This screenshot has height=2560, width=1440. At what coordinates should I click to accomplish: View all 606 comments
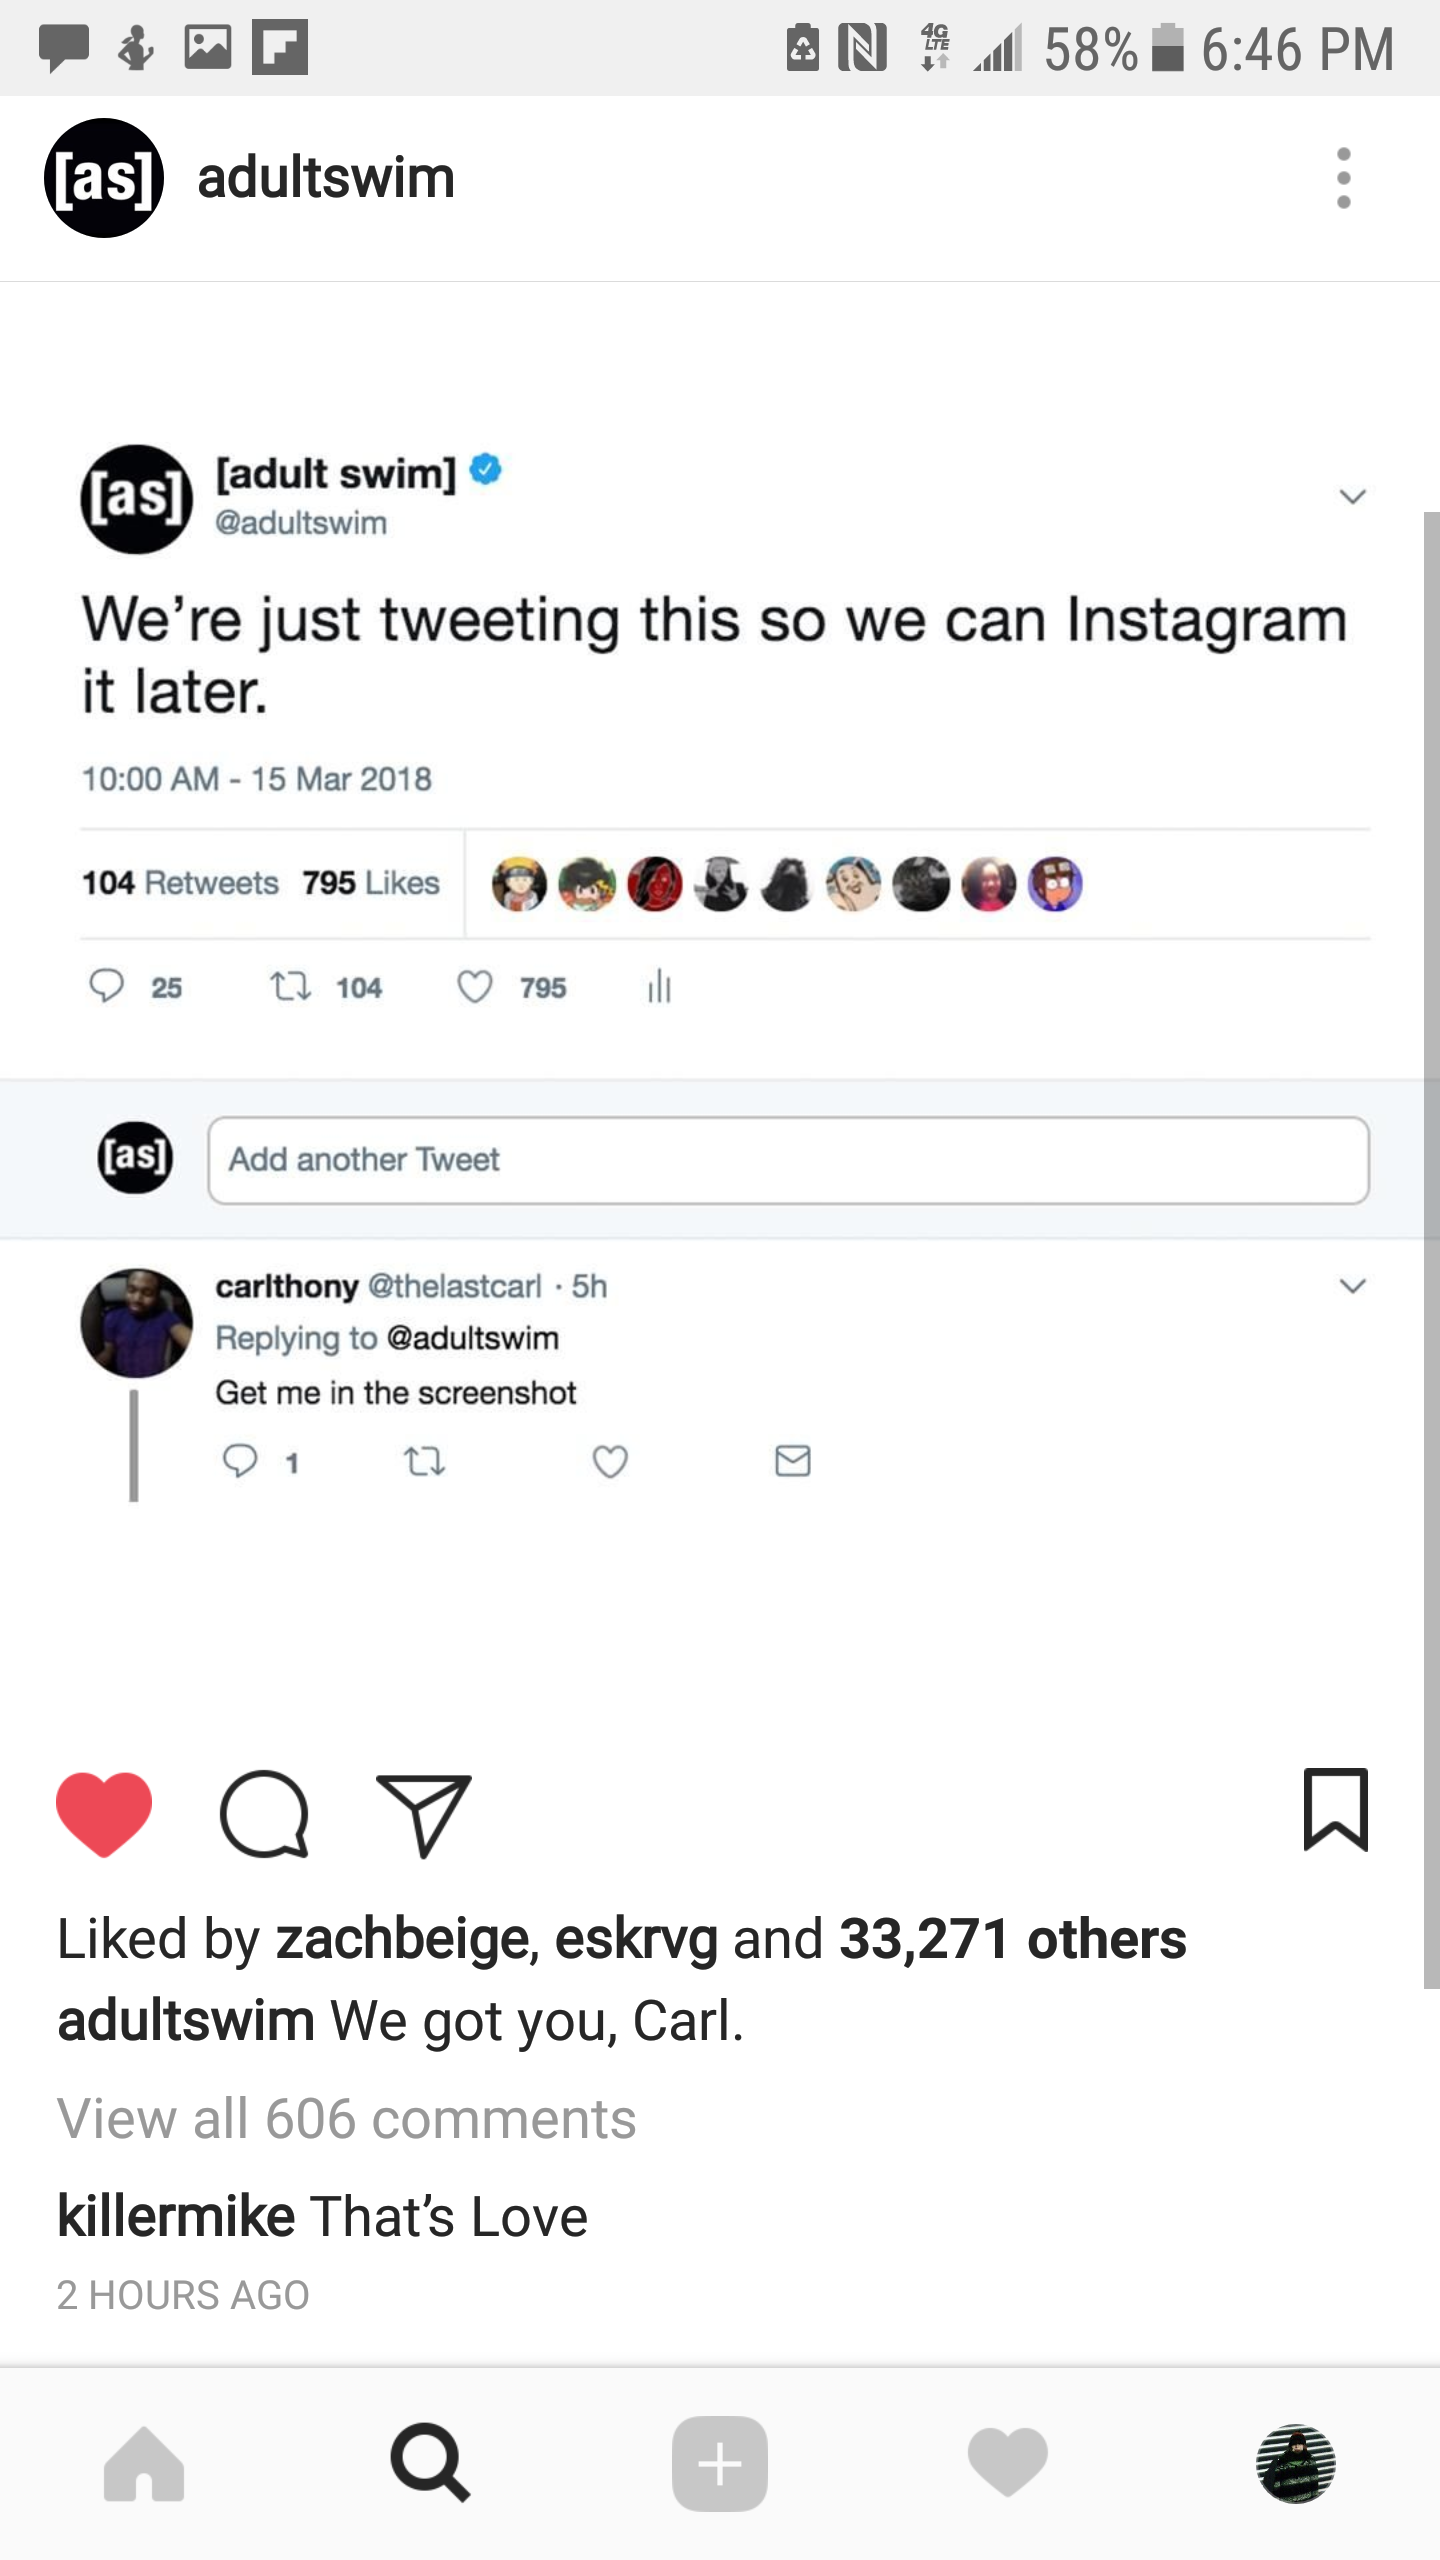[x=346, y=2119]
